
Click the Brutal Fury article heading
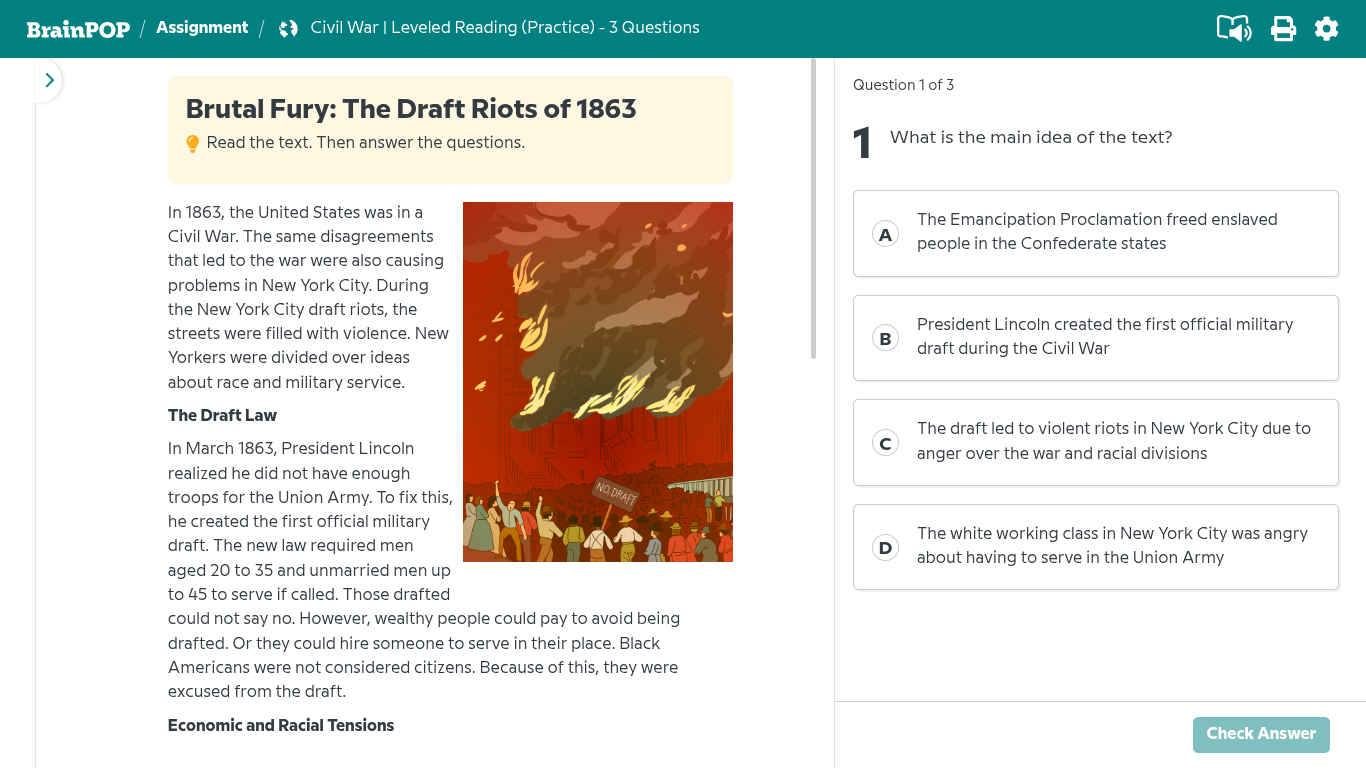pyautogui.click(x=411, y=109)
